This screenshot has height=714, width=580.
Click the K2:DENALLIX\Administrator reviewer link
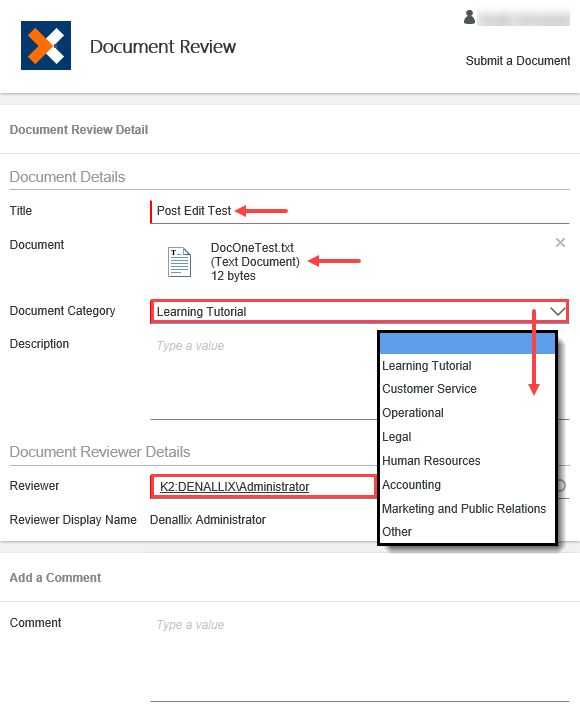coord(234,487)
